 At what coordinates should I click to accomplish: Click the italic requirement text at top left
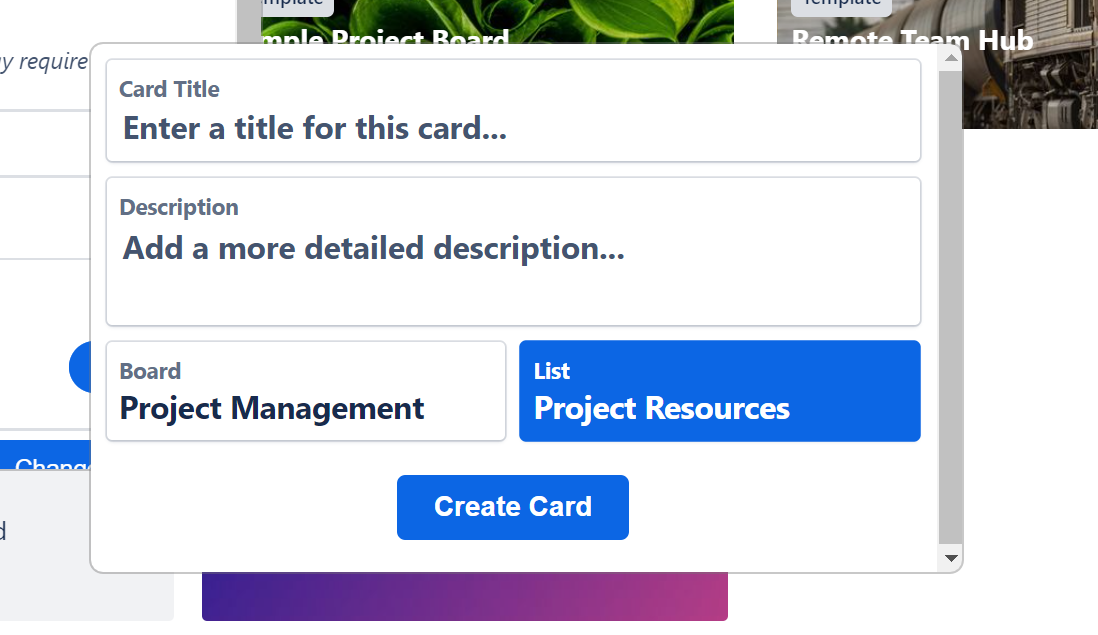click(44, 61)
